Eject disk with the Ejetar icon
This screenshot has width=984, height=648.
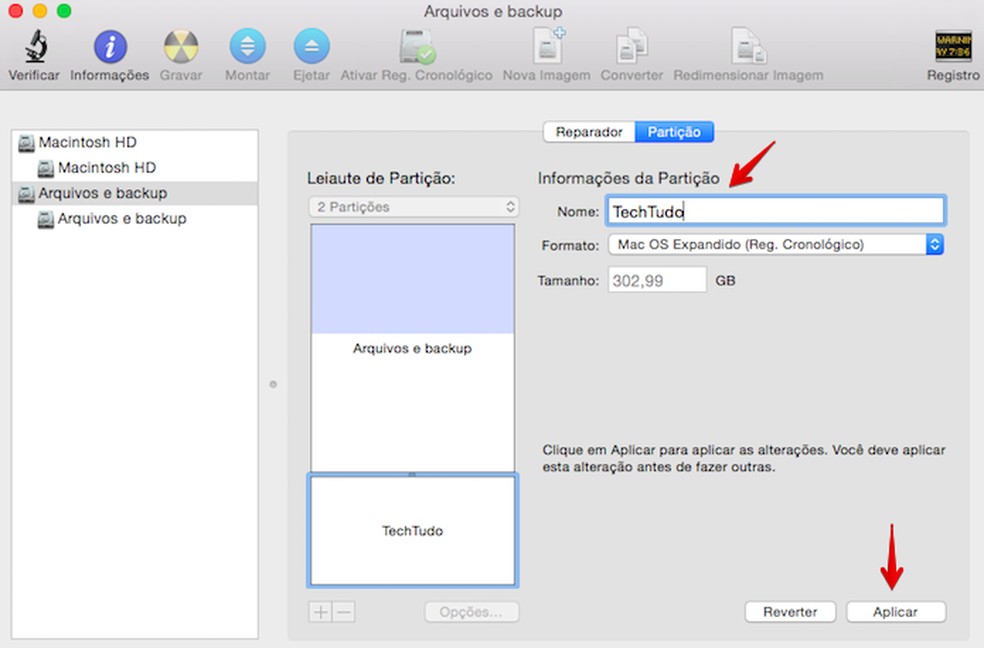coord(311,47)
